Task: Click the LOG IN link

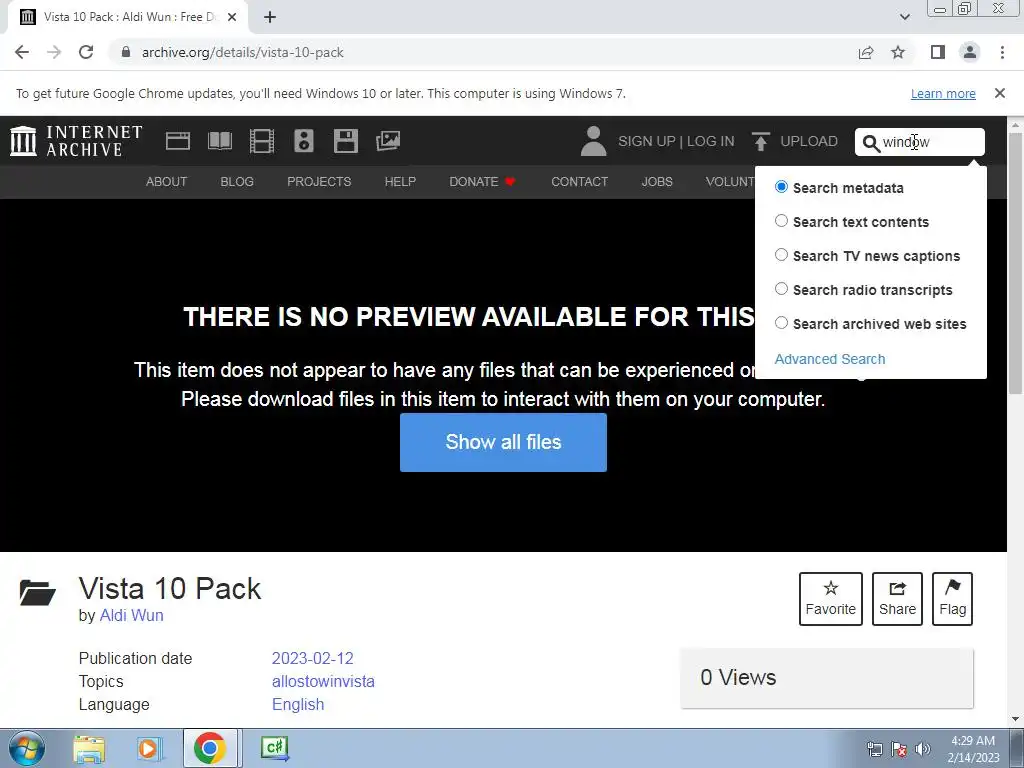Action: coord(711,141)
